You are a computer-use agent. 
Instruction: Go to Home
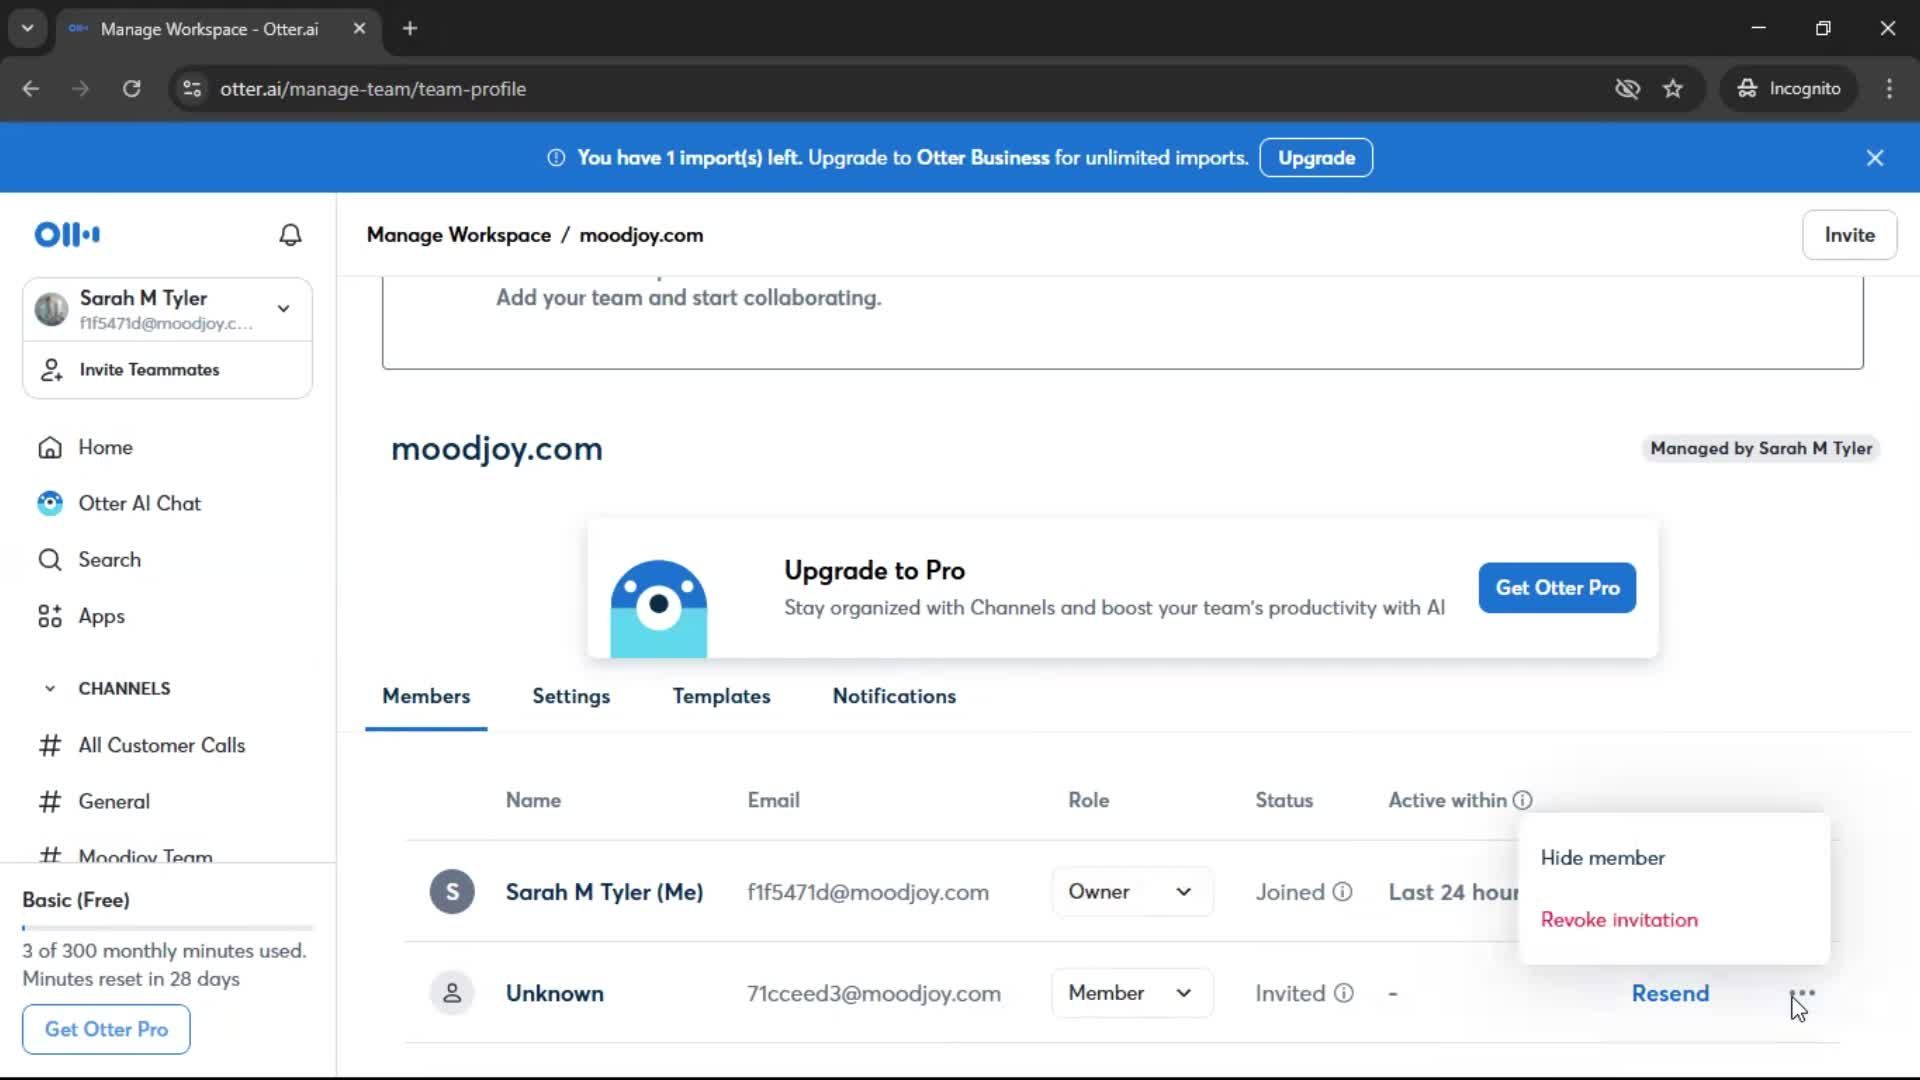105,447
